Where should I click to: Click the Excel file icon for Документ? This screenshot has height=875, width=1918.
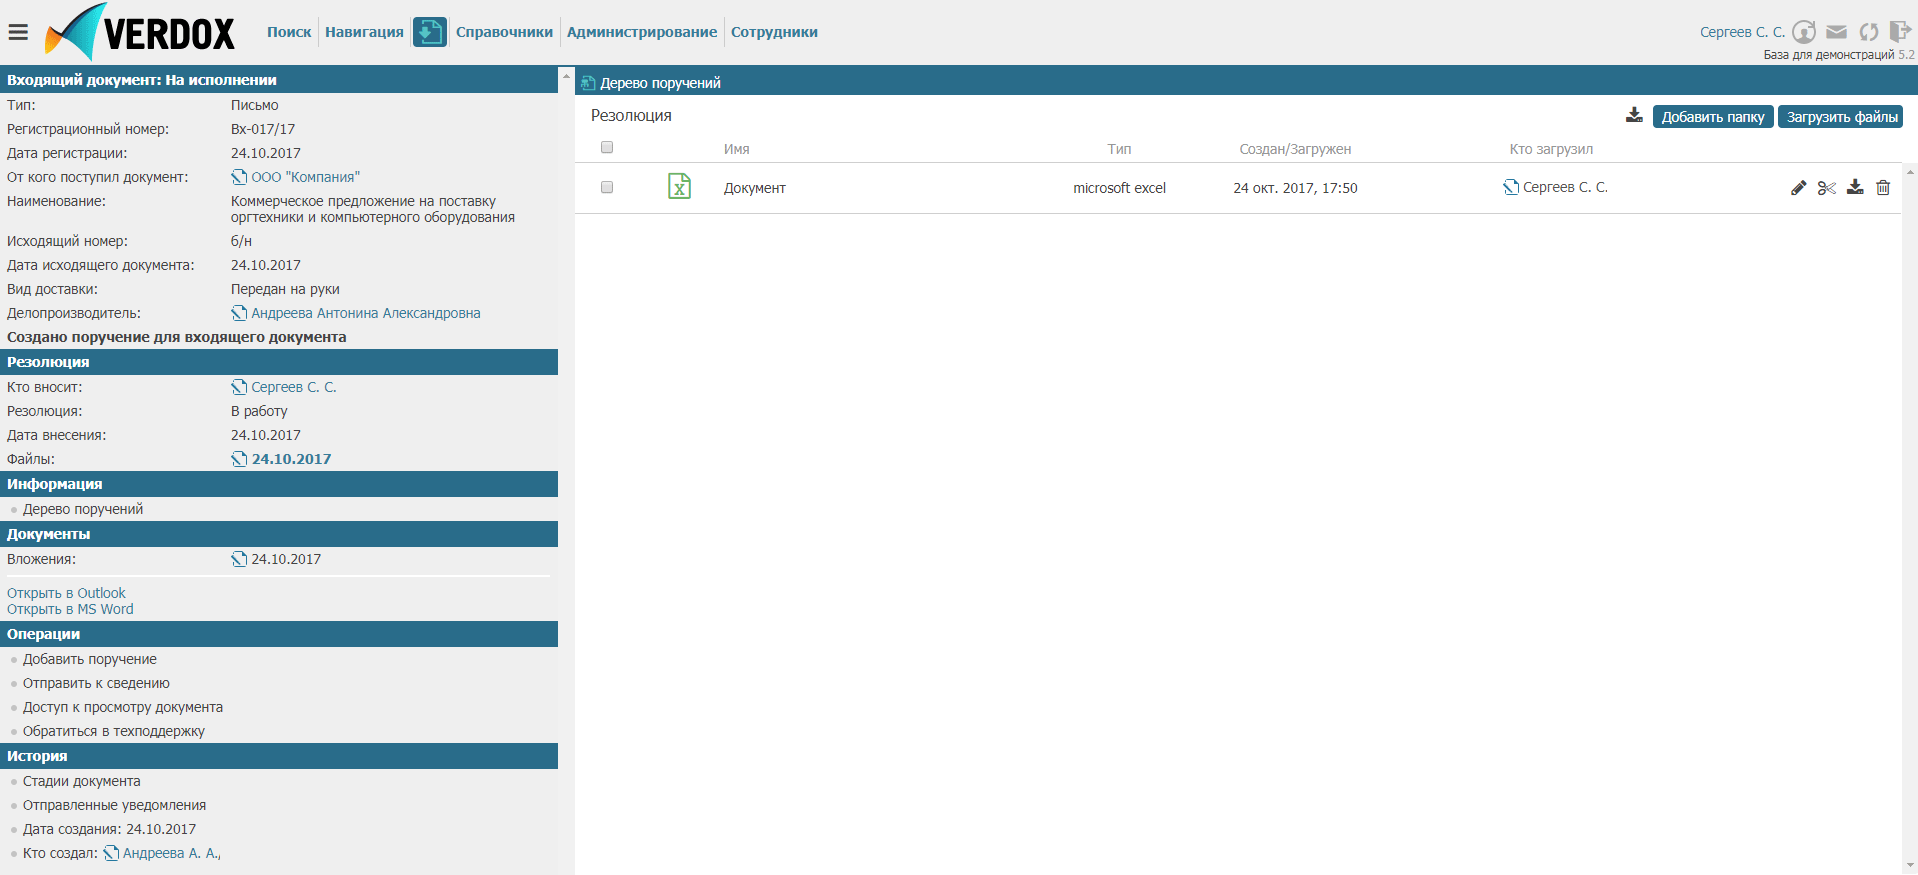[679, 186]
